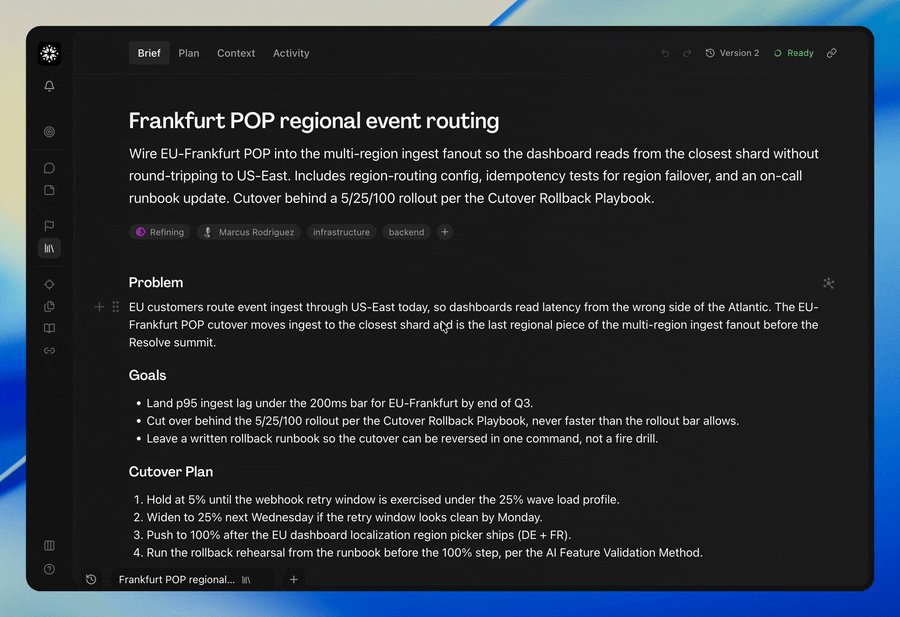900x617 pixels.
Task: Click the Goals section heading
Action: tap(148, 375)
